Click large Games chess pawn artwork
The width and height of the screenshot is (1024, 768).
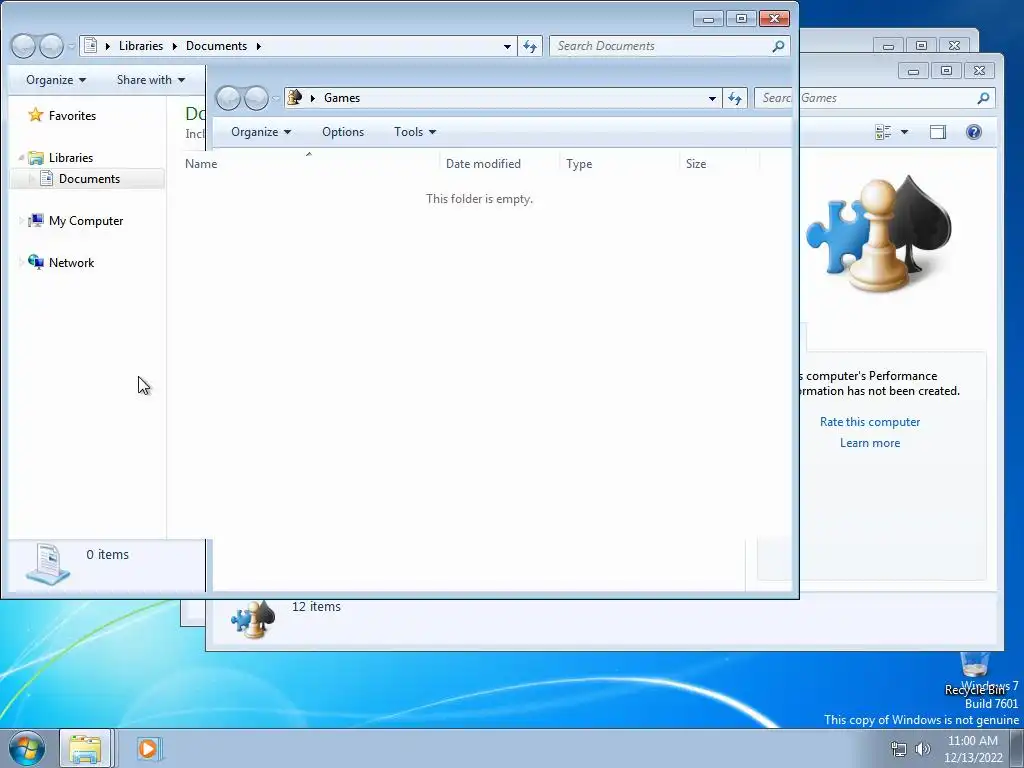[x=879, y=234]
